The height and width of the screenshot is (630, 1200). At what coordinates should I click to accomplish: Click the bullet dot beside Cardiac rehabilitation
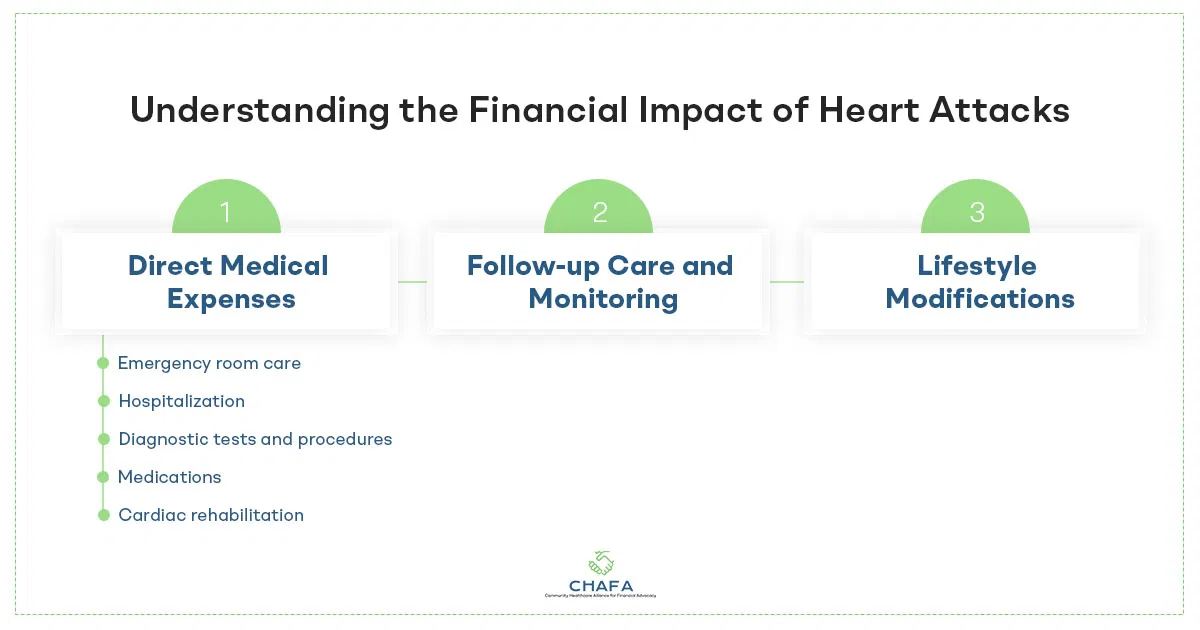[x=103, y=515]
